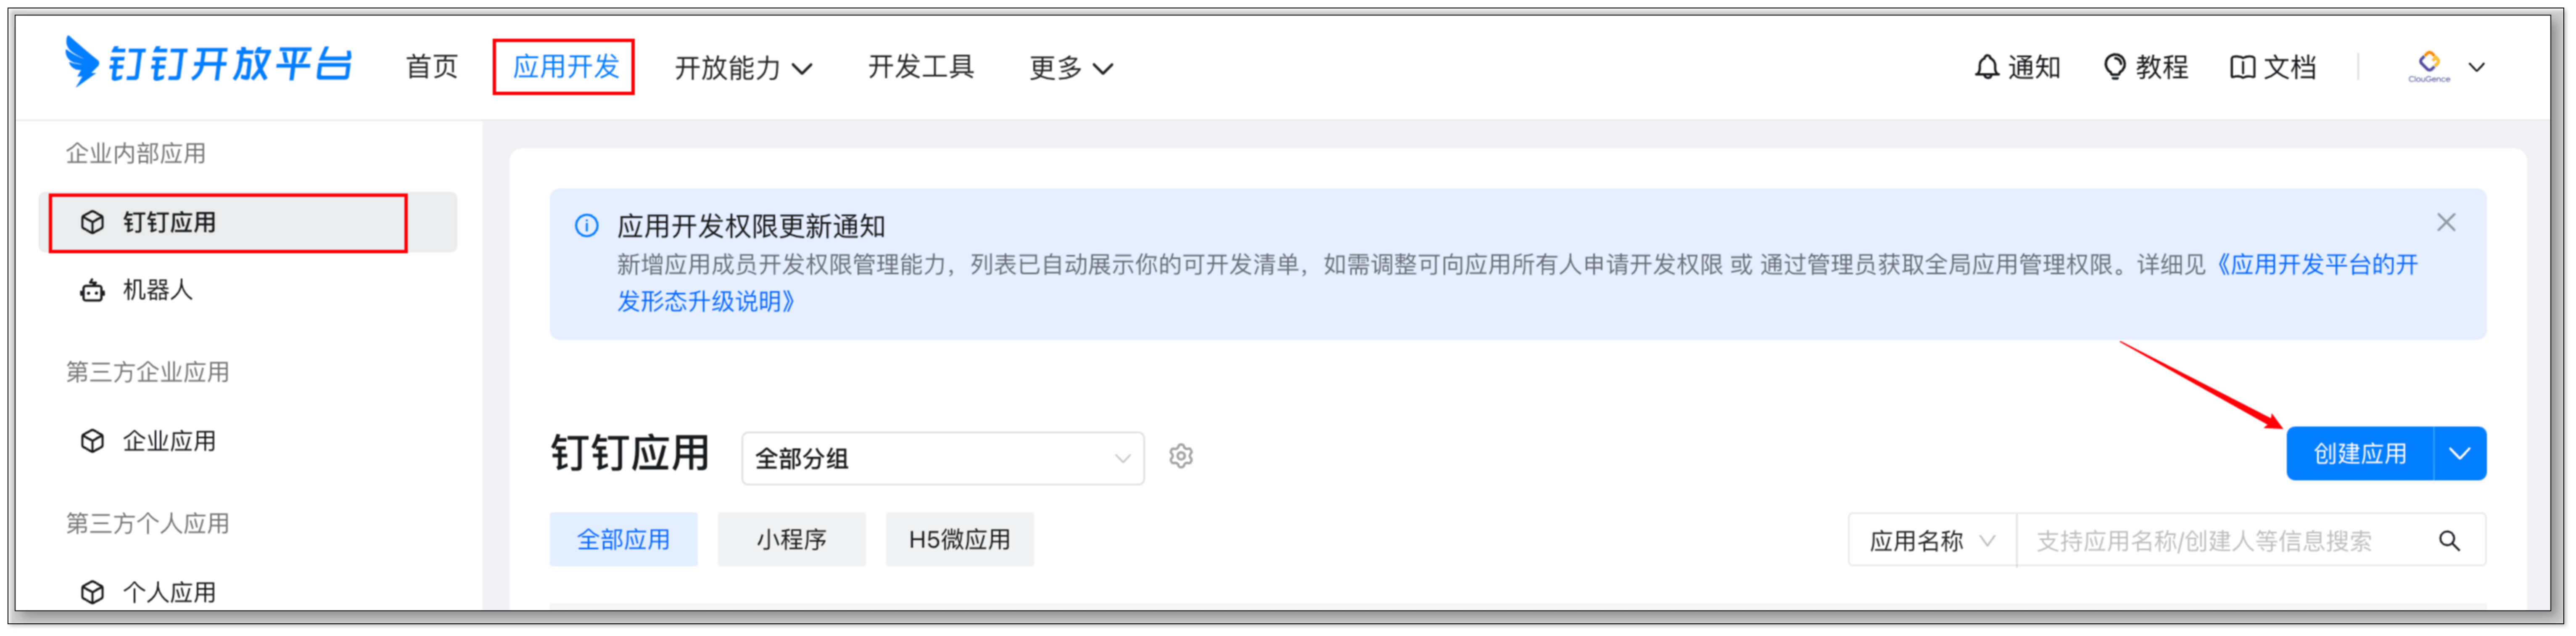
Task: Open the documentation book icon
Action: point(2242,67)
